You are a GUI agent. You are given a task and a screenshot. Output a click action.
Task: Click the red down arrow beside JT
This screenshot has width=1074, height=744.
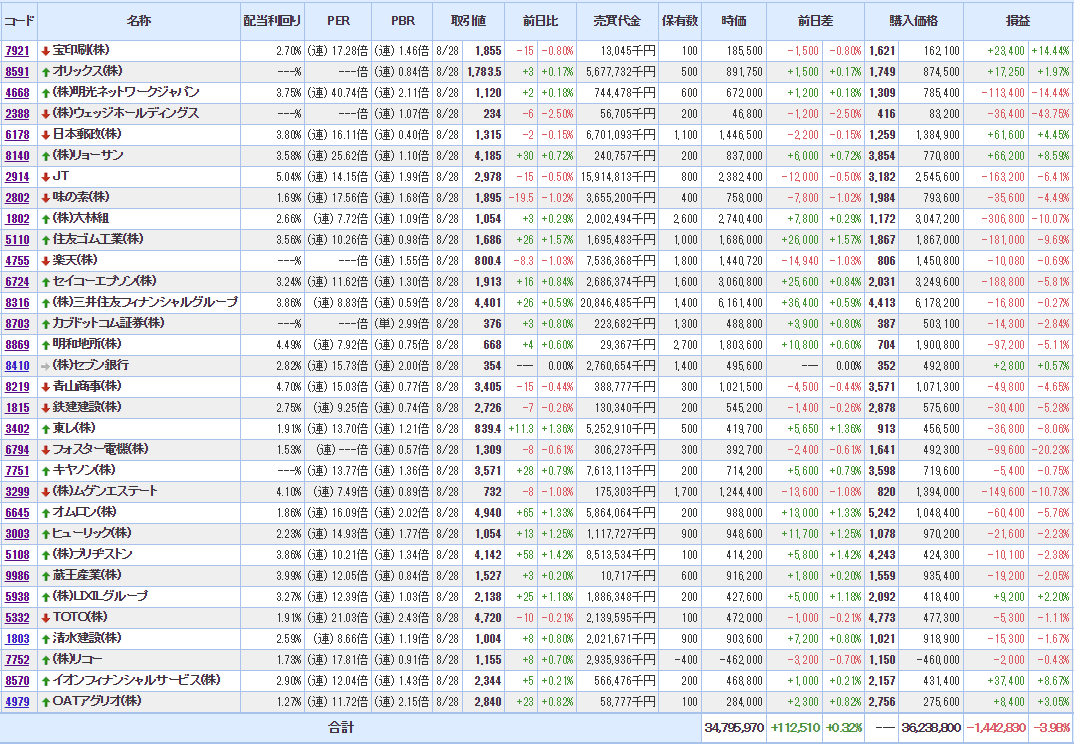[x=46, y=176]
